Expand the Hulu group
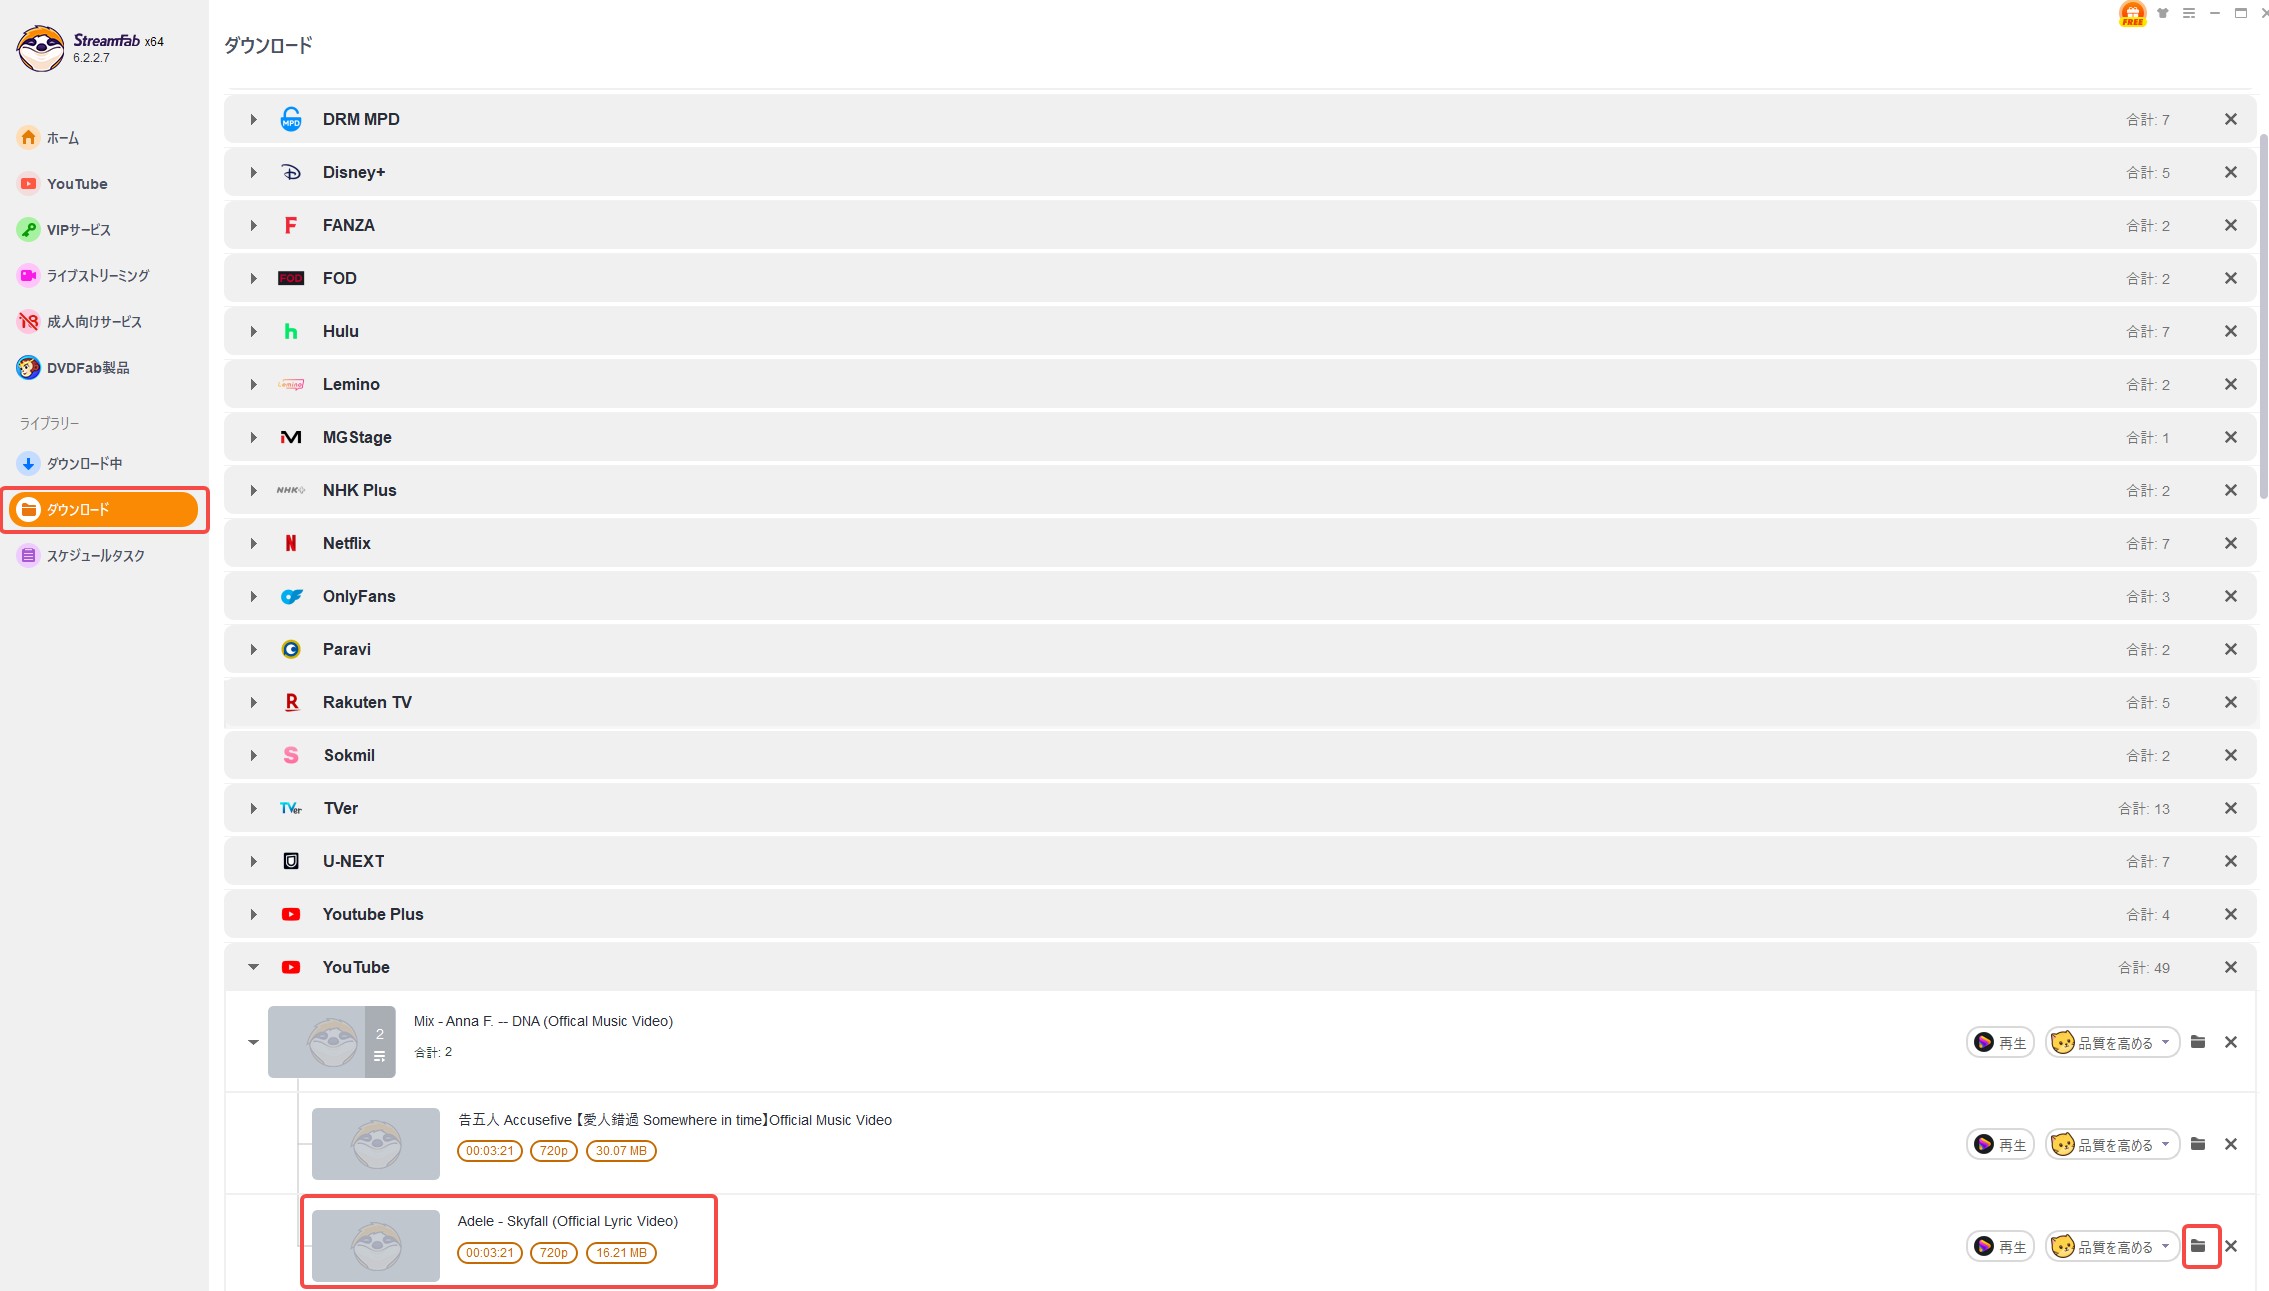 click(254, 332)
